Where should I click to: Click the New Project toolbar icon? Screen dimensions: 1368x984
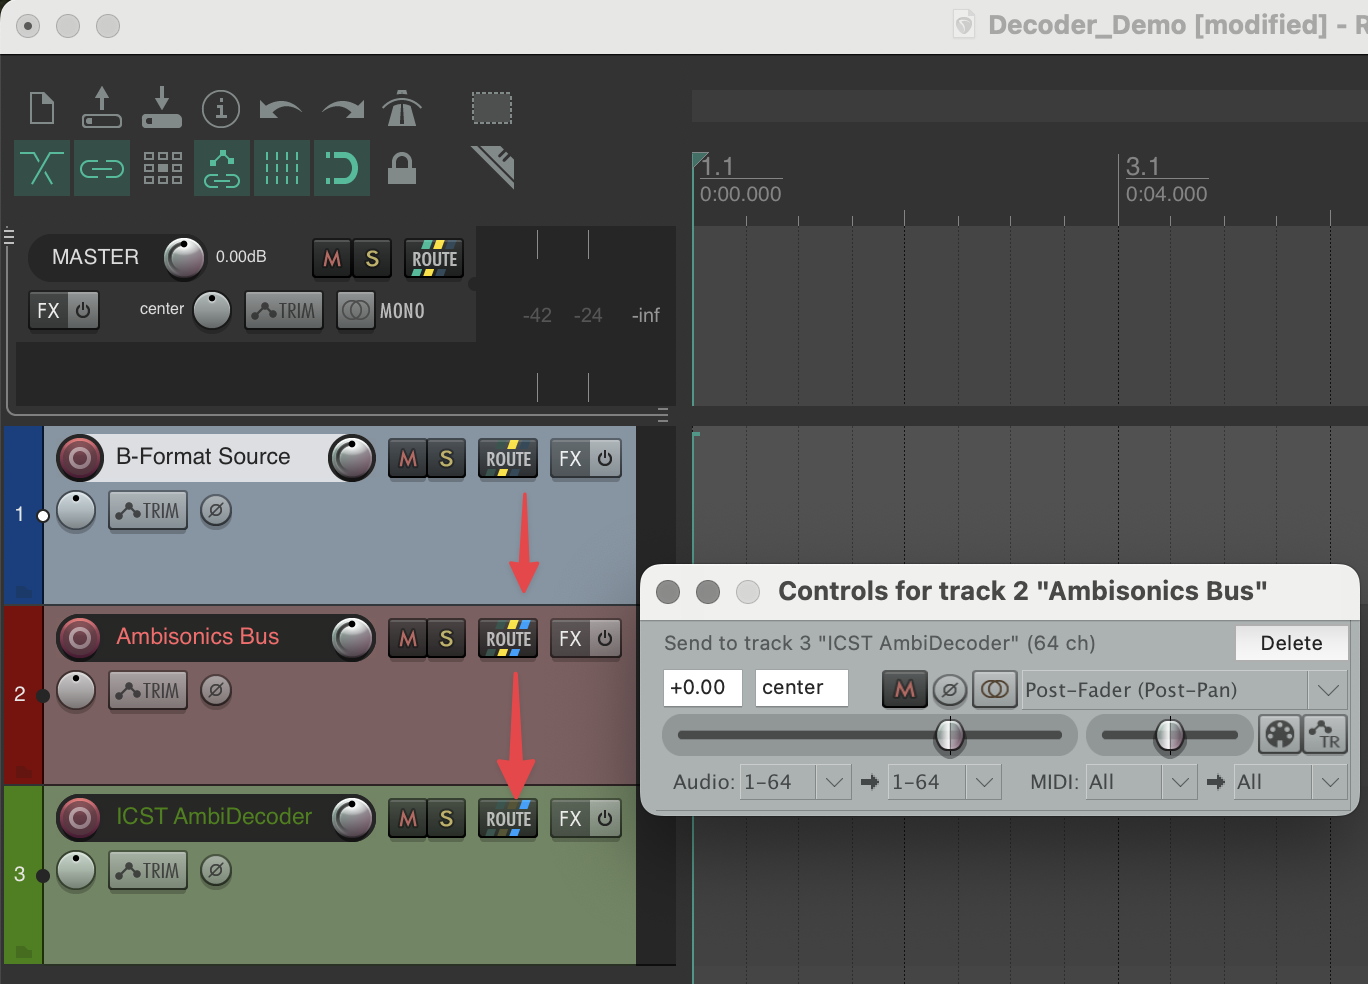[42, 108]
